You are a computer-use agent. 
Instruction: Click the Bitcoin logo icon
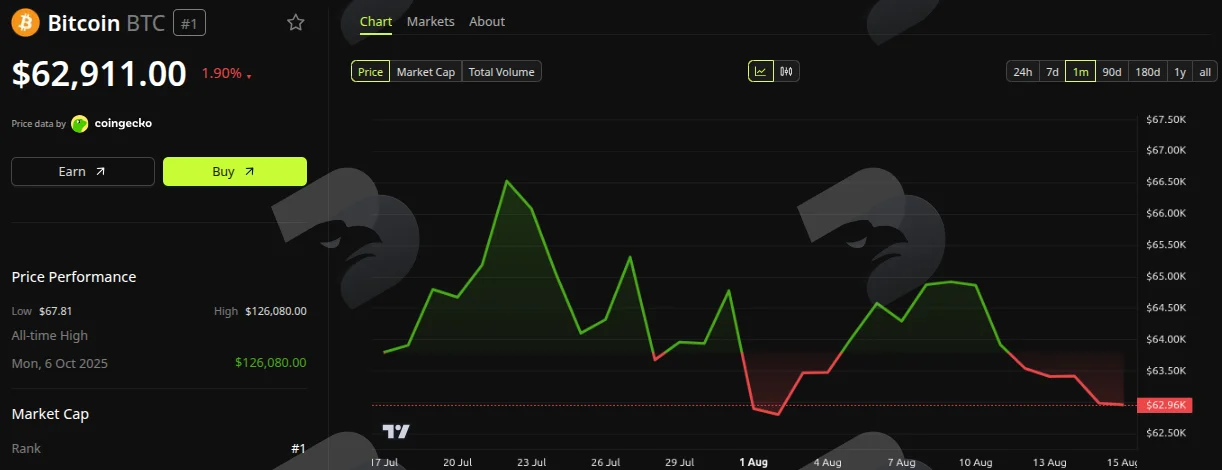tap(25, 22)
